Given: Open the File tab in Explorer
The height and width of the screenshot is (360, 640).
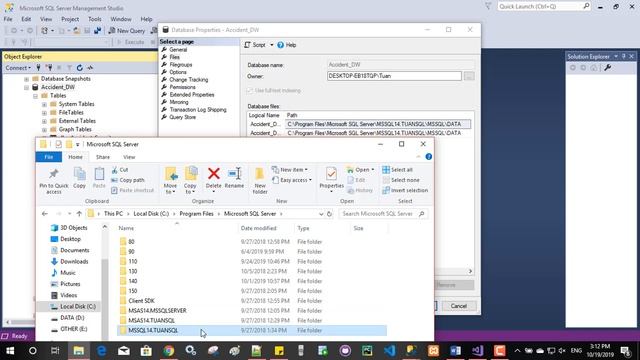Looking at the screenshot, I should 49,157.
